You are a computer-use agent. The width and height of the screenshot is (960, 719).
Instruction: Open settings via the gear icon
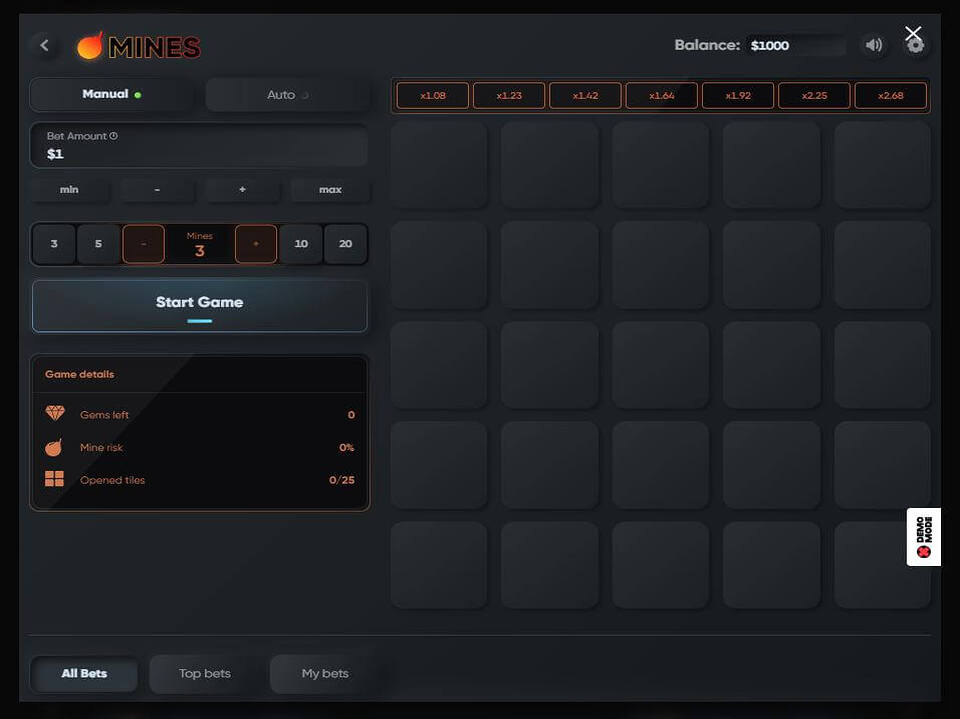click(x=915, y=46)
